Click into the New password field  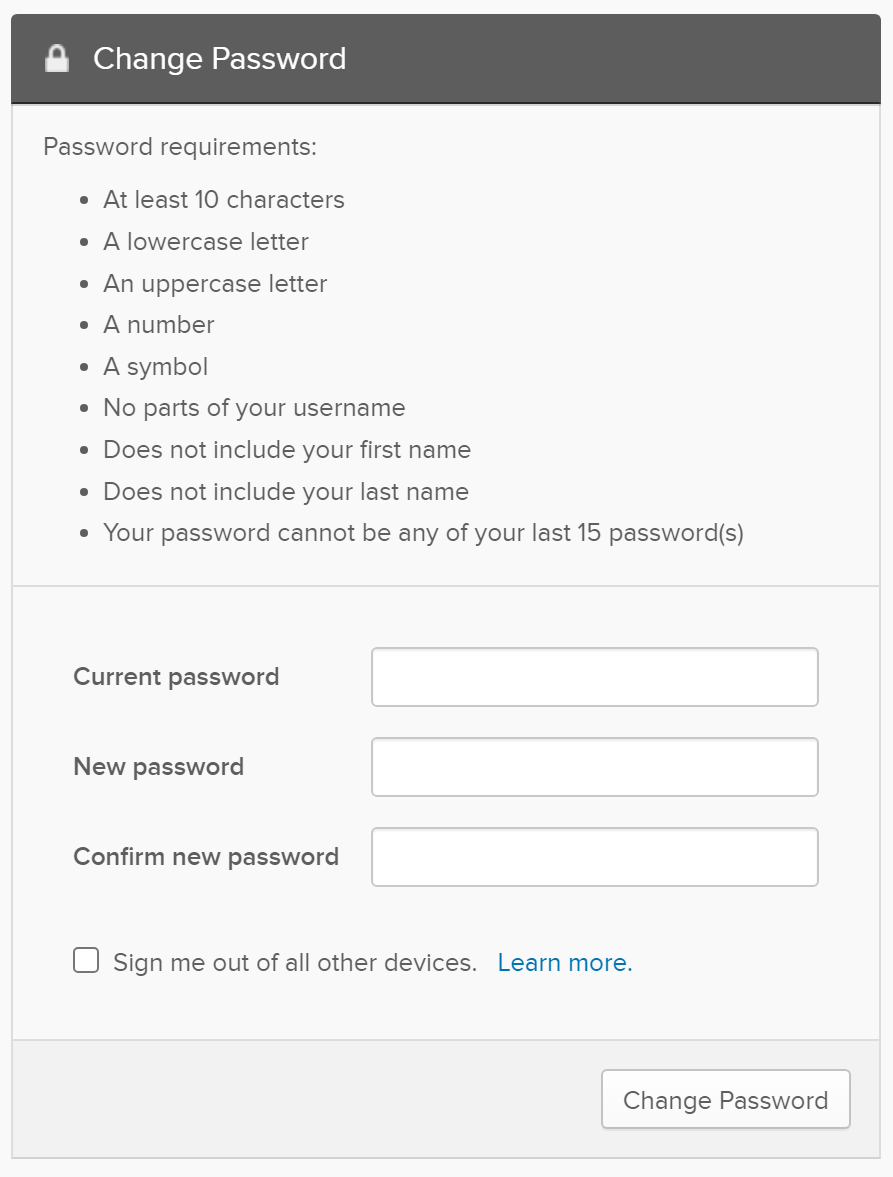594,767
